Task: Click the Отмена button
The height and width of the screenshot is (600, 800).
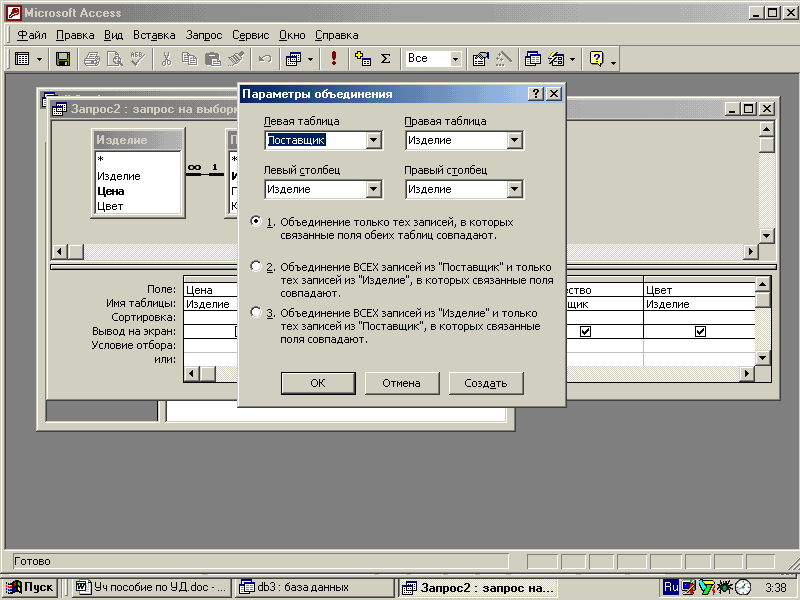Action: click(402, 383)
